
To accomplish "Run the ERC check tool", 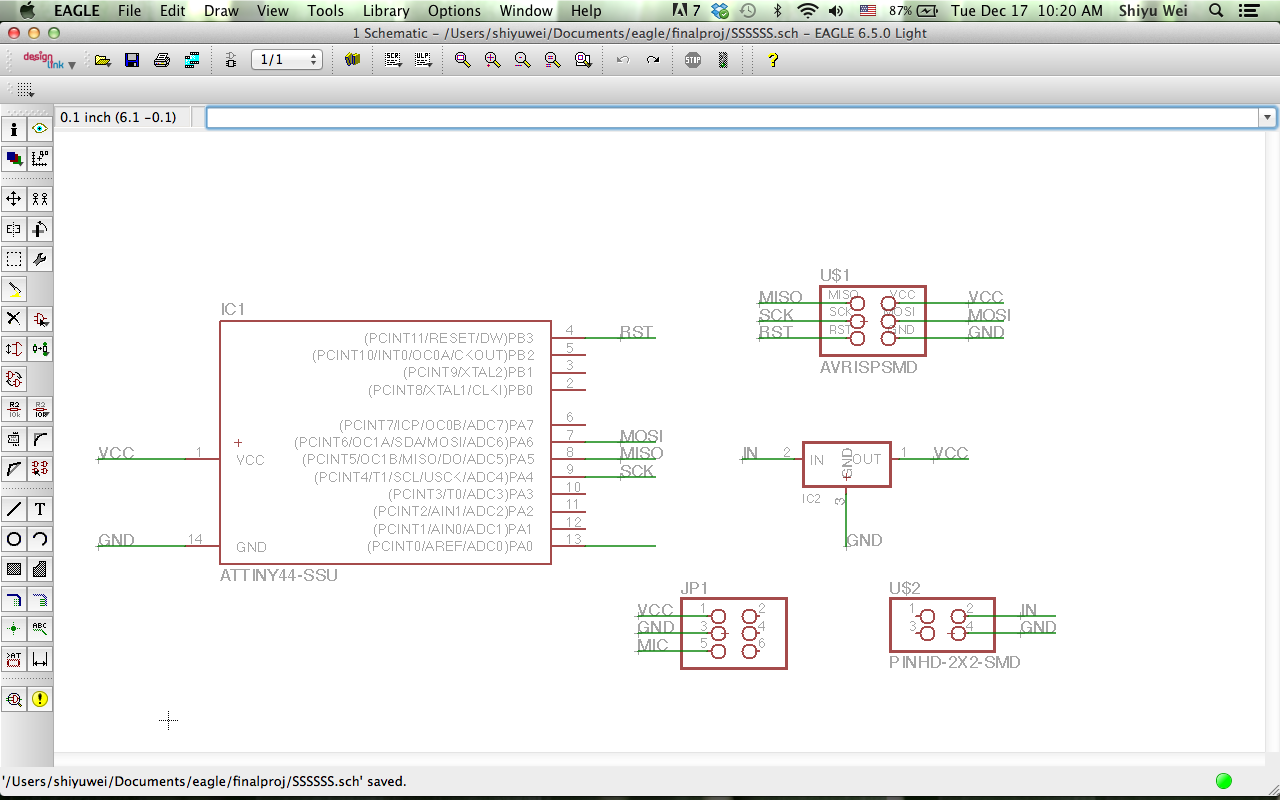I will 14,699.
